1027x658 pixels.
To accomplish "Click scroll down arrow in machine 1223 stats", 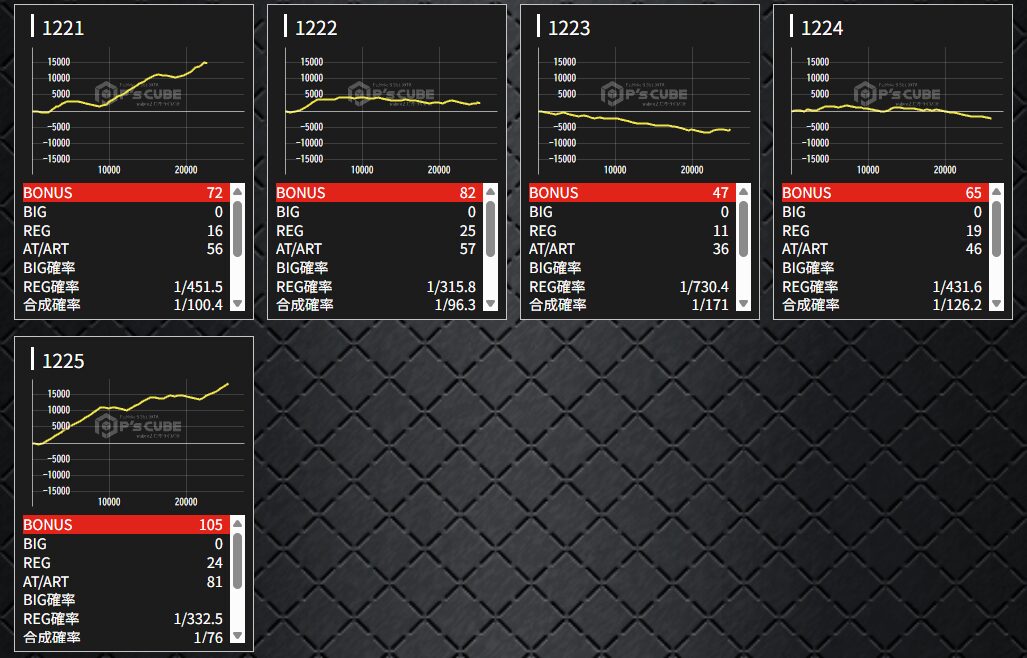I will (743, 304).
